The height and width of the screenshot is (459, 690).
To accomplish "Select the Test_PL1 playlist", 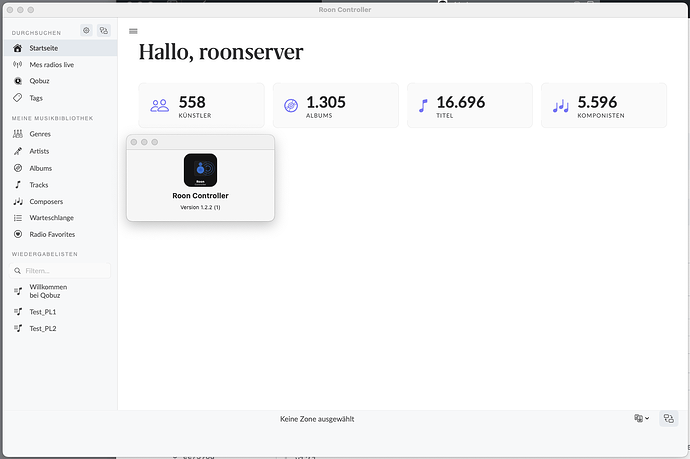I will pyautogui.click(x=42, y=312).
